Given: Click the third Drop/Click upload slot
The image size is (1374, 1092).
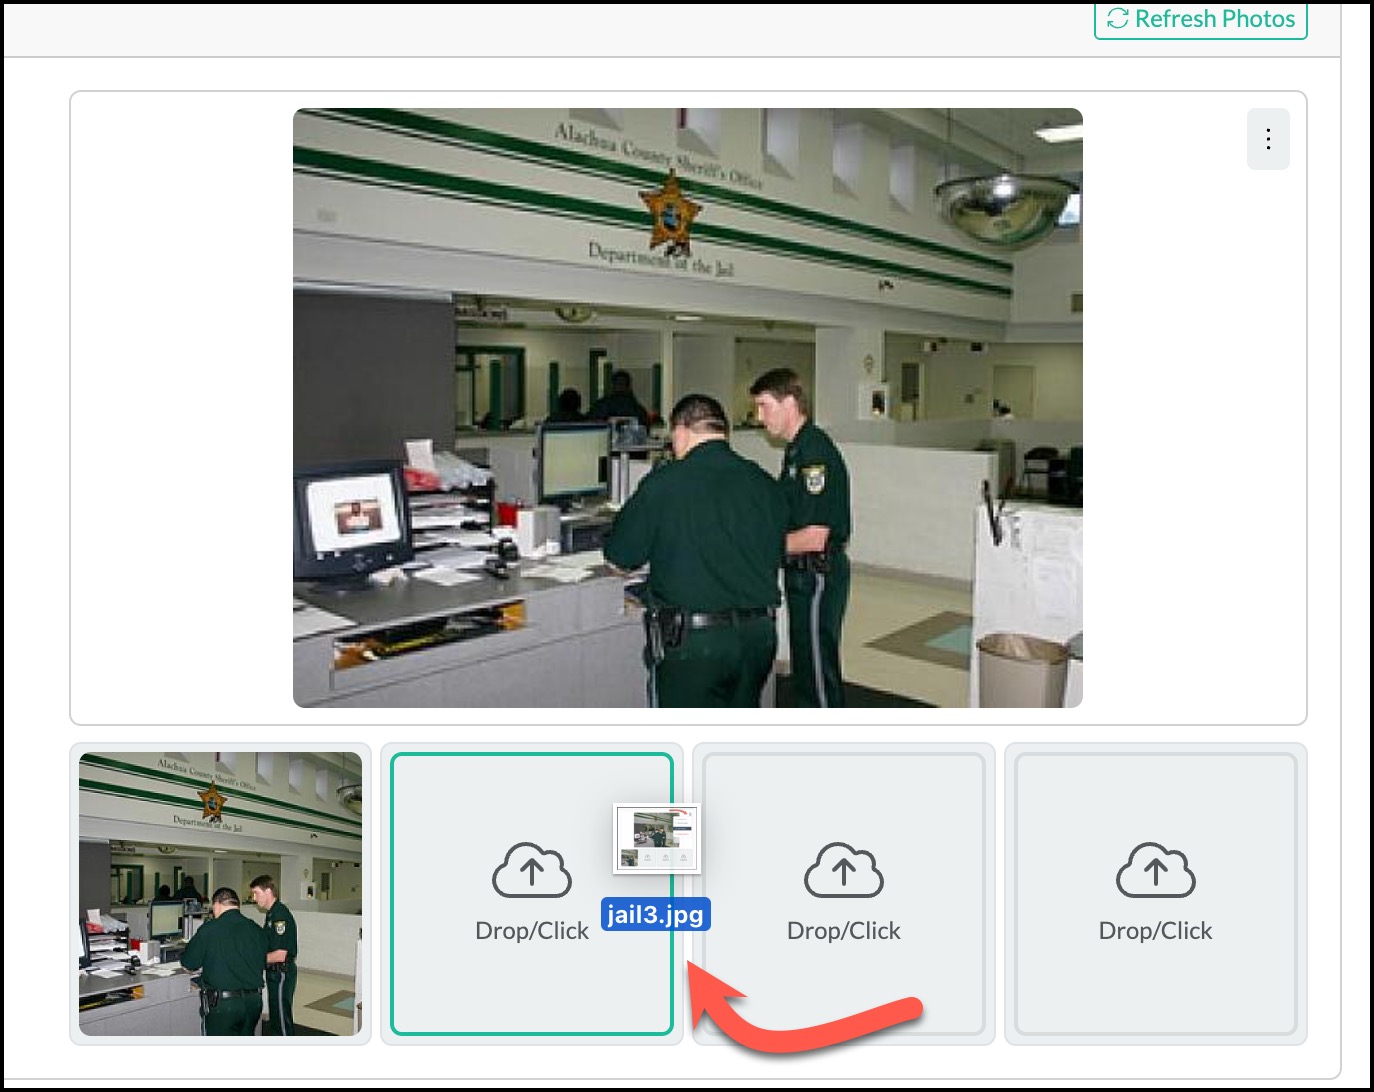Looking at the screenshot, I should pos(844,894).
